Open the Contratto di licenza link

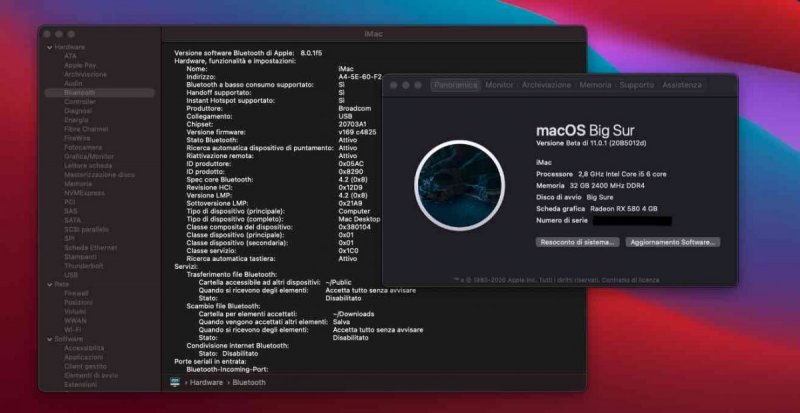click(630, 280)
